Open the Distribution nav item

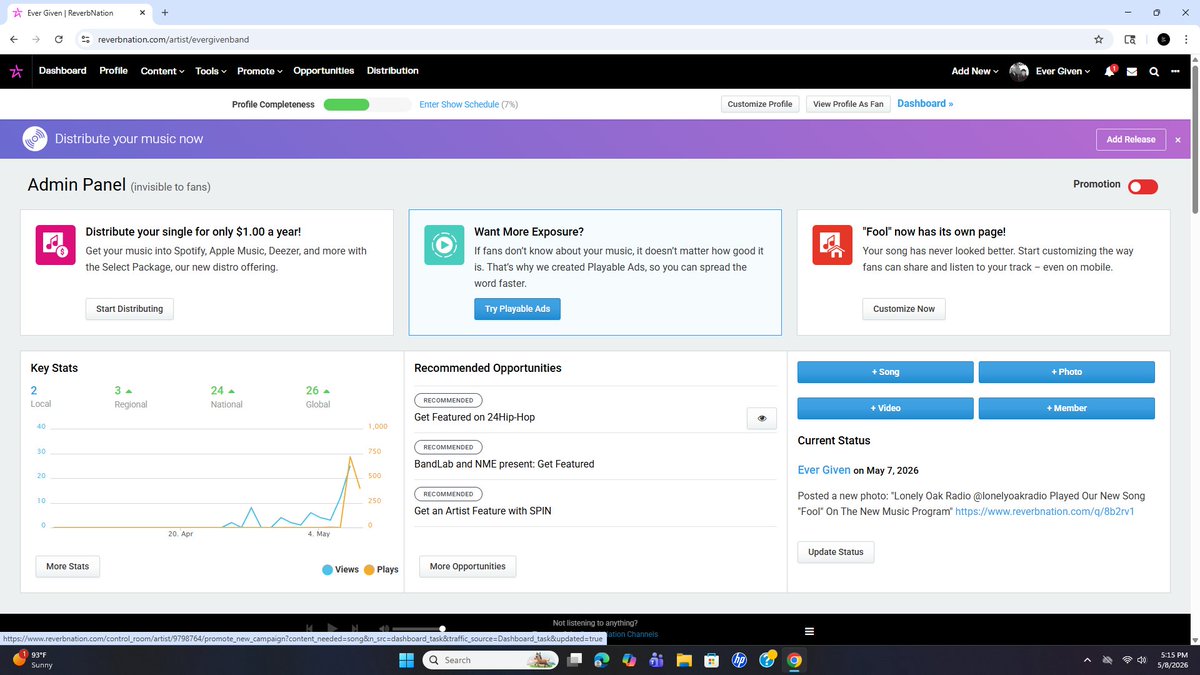393,71
